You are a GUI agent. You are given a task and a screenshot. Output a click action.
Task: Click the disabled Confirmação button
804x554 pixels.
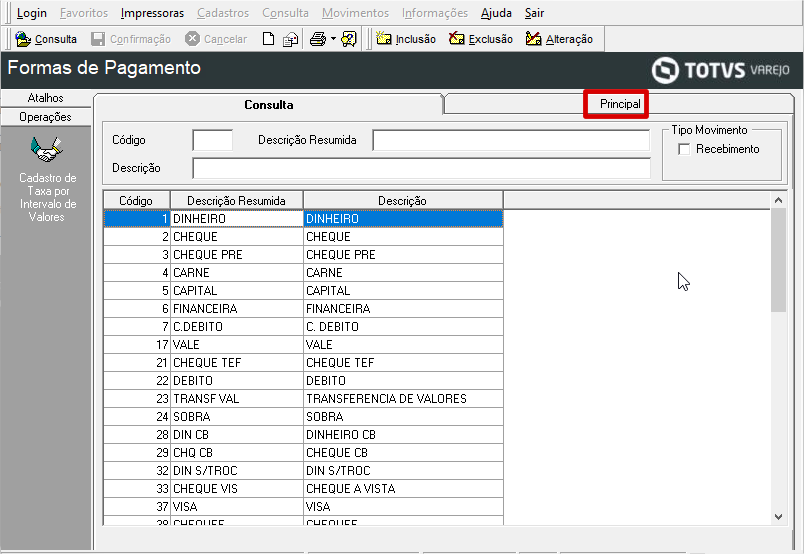131,39
